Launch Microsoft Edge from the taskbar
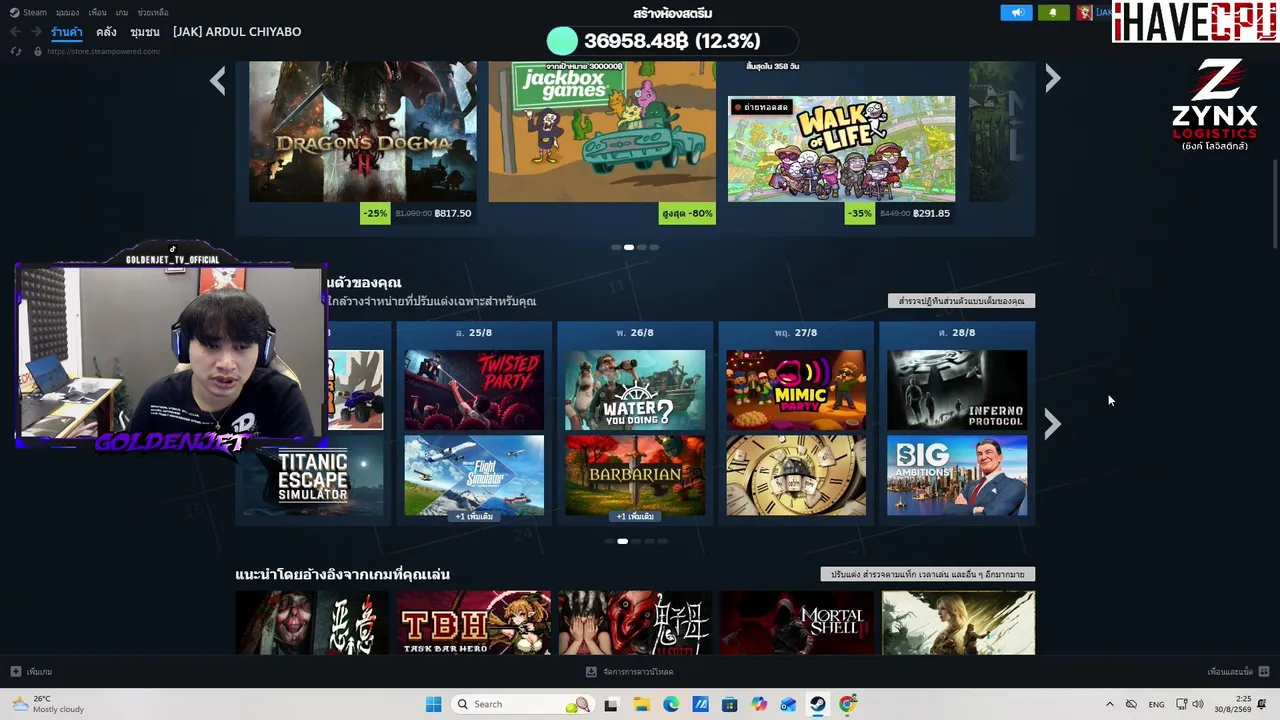Screen dimensions: 1280x720 (671, 704)
